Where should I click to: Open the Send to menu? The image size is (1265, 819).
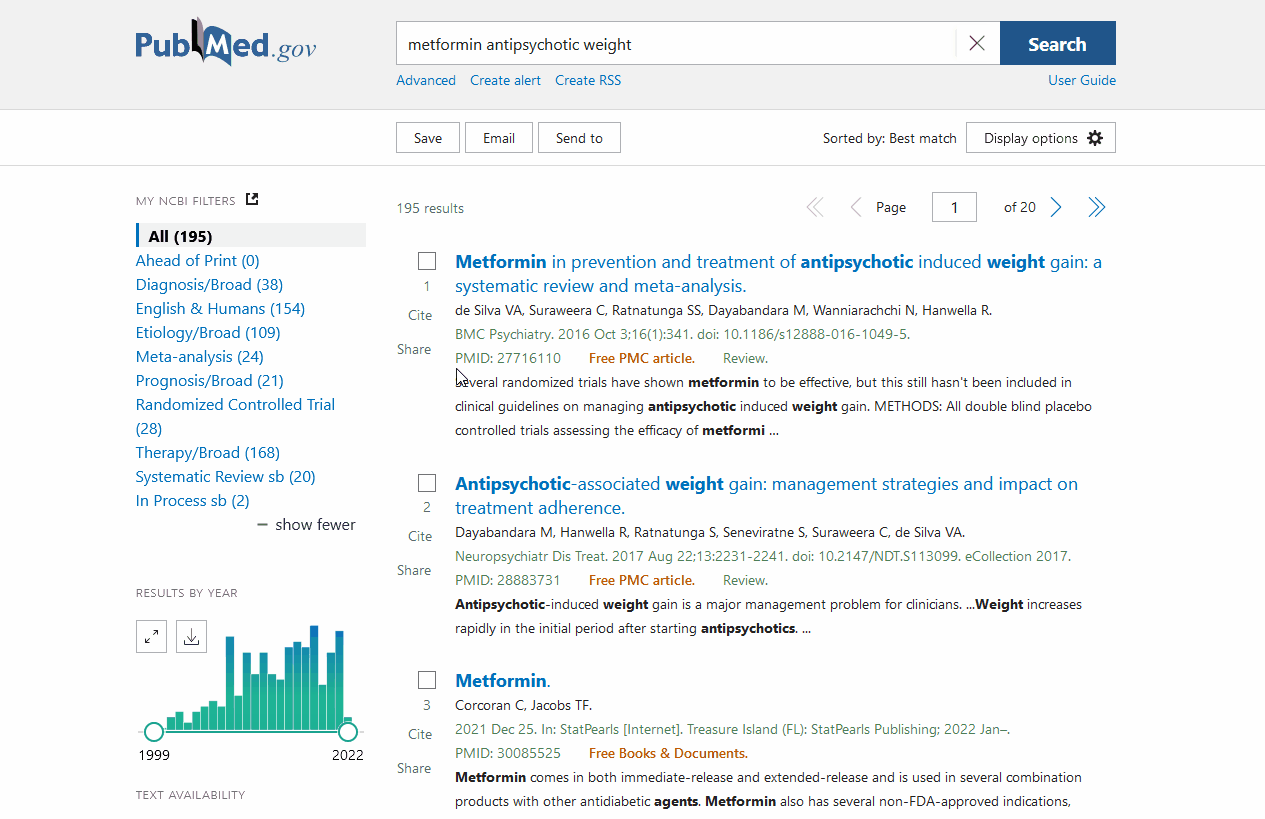579,138
